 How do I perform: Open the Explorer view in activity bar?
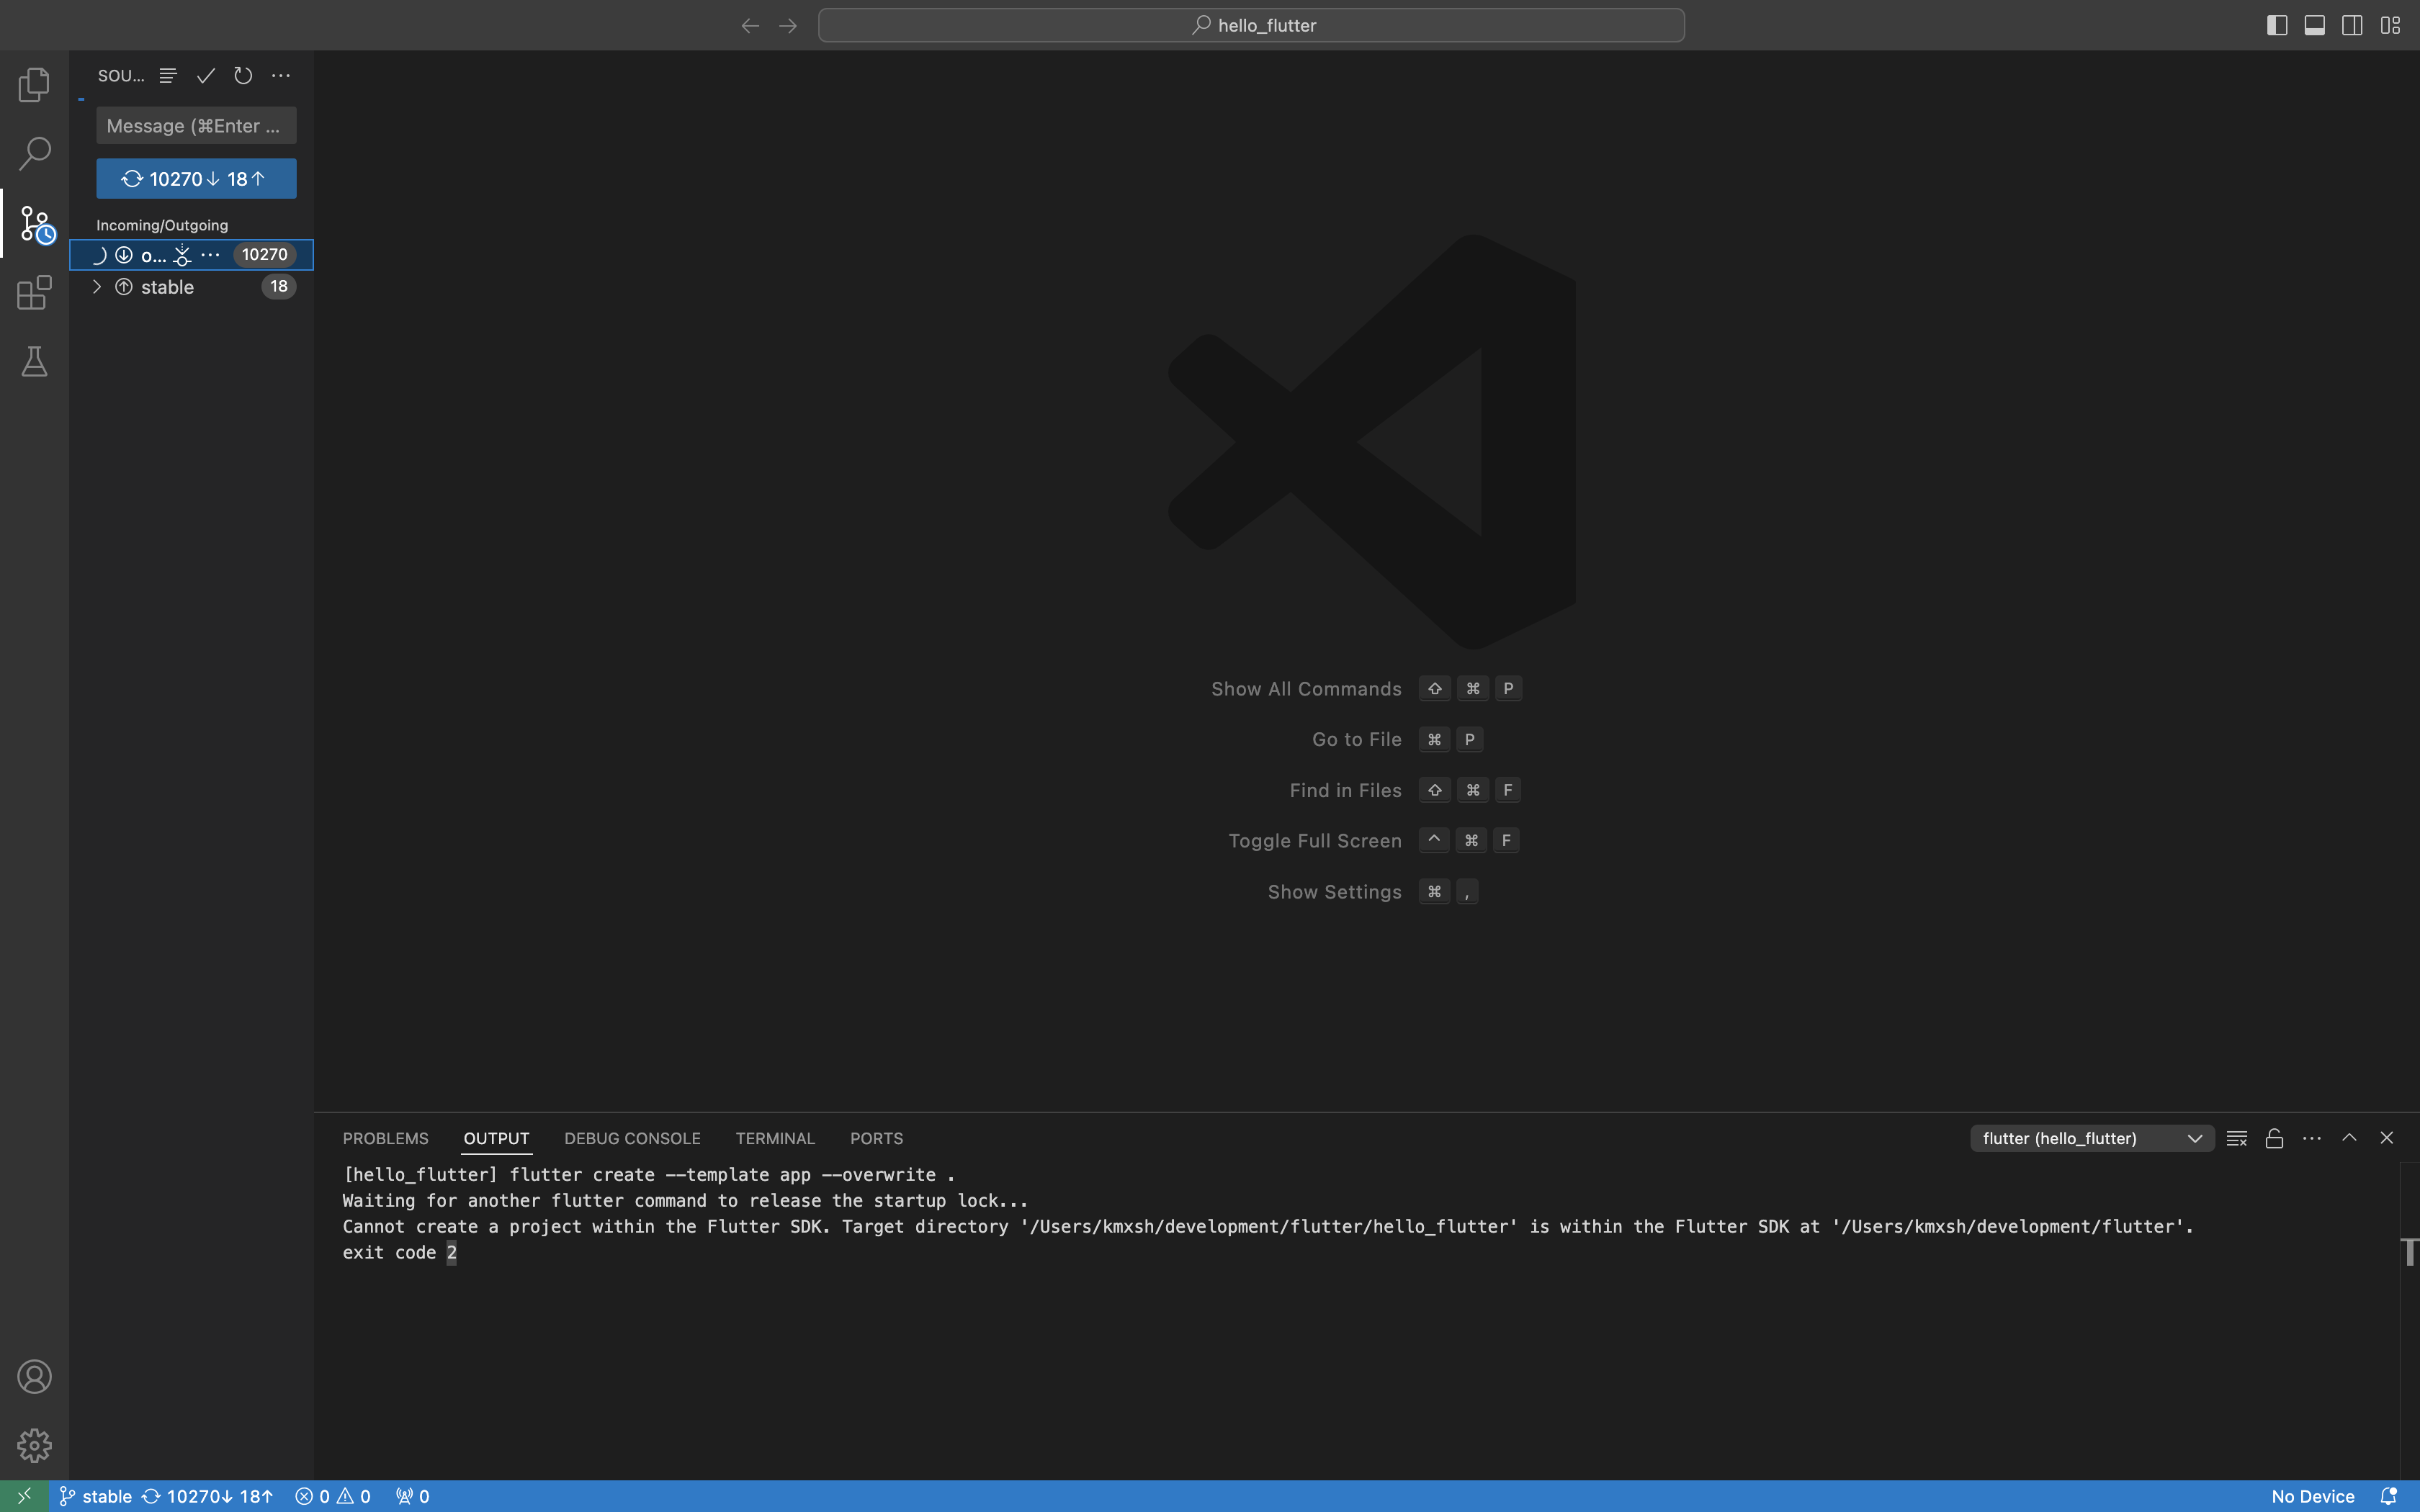pyautogui.click(x=34, y=85)
